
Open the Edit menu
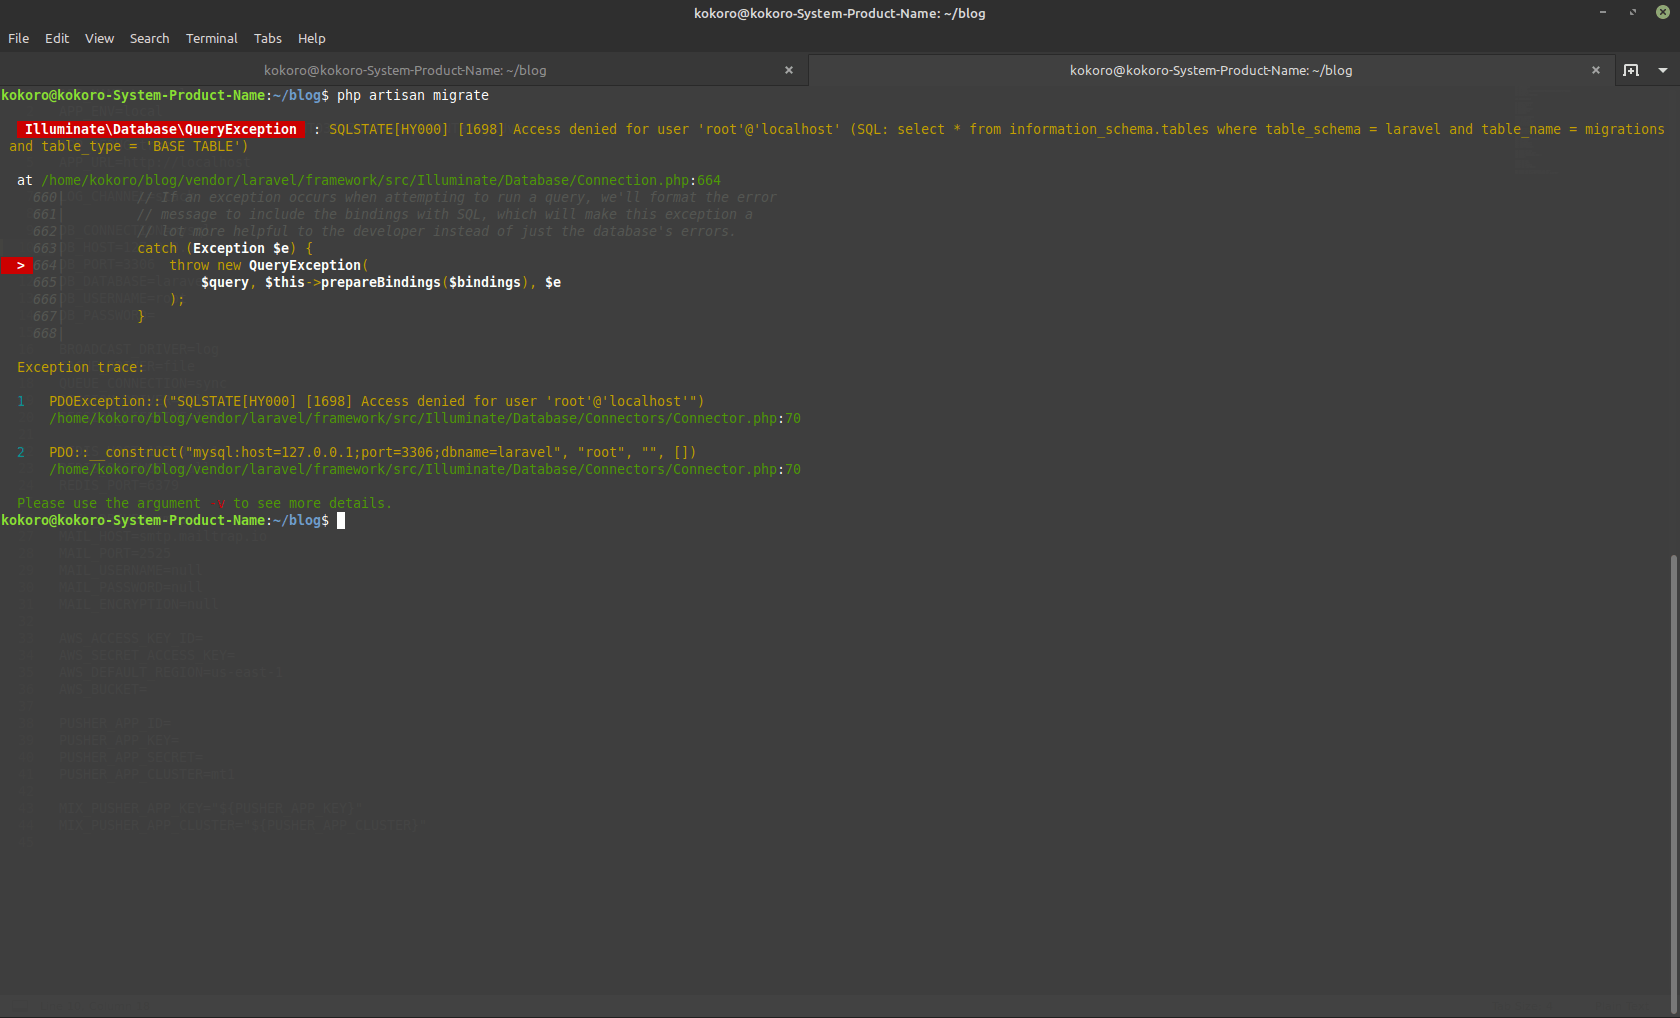(x=56, y=38)
